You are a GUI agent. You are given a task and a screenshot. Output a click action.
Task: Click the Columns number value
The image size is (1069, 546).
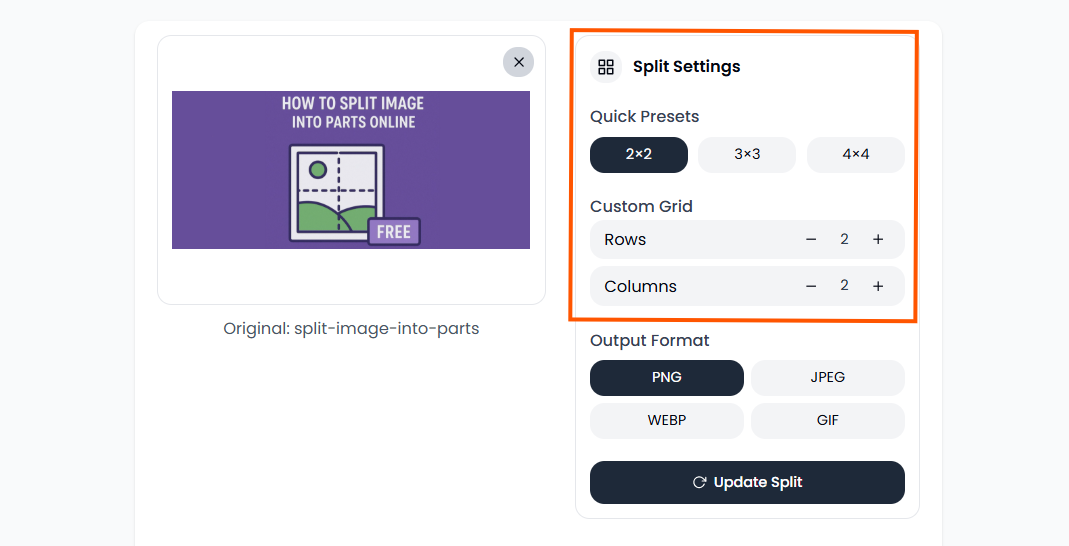[x=845, y=286]
